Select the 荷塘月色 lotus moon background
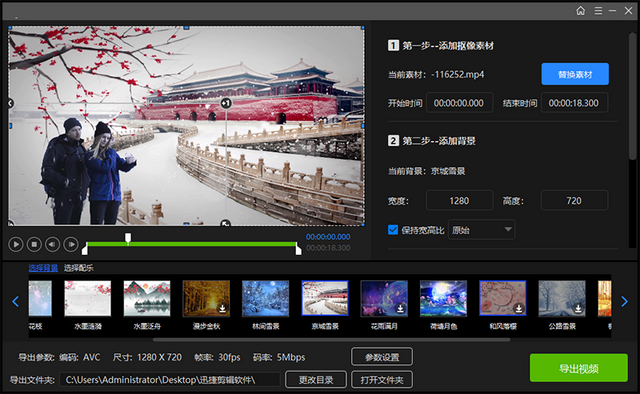This screenshot has height=394, width=640. tap(443, 298)
